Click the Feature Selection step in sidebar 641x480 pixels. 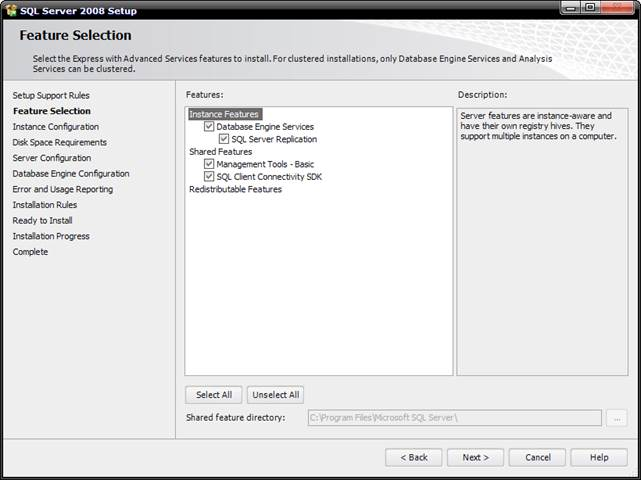(52, 111)
